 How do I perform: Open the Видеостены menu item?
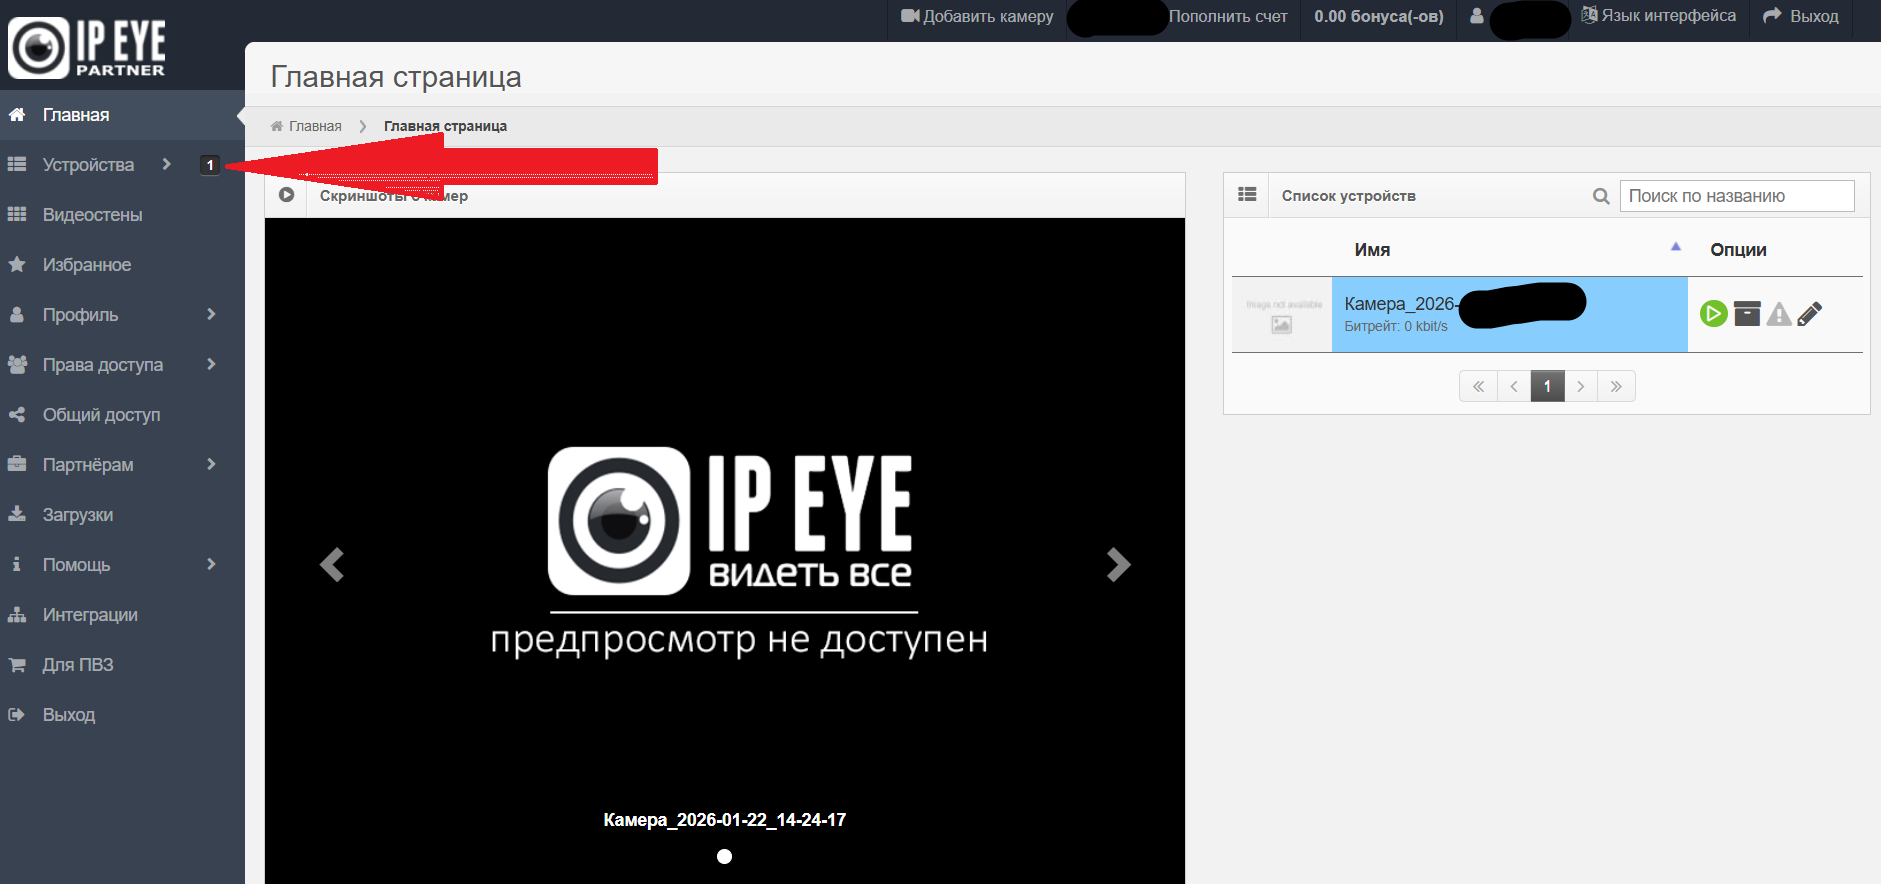(92, 215)
